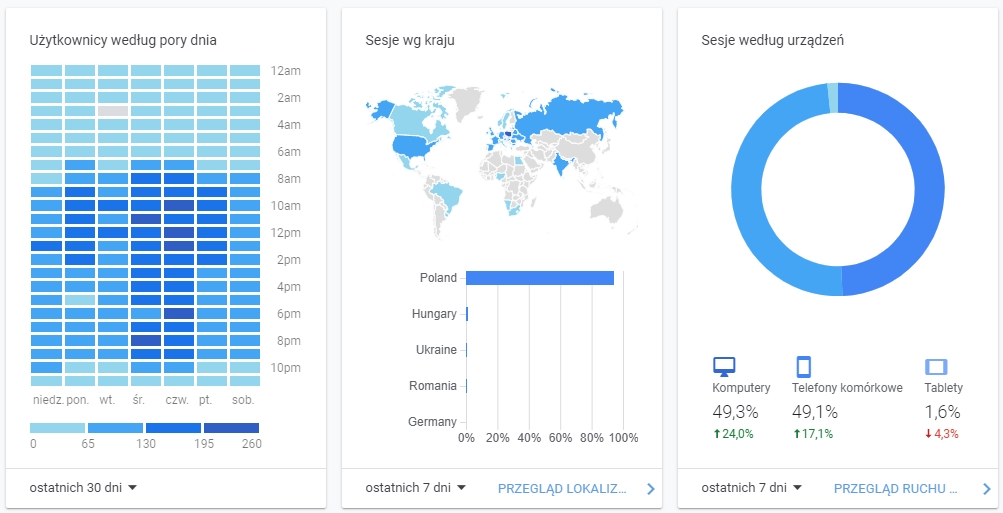Click Australia on the world map

click(x=608, y=210)
